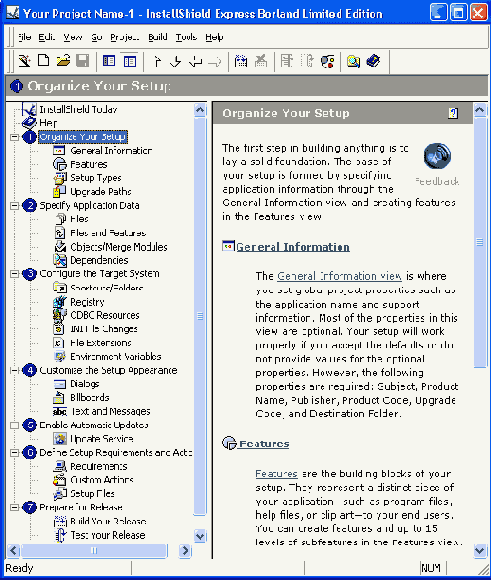Collapse Customize the Setup Appearance node
The image size is (491, 580).
pos(14,370)
